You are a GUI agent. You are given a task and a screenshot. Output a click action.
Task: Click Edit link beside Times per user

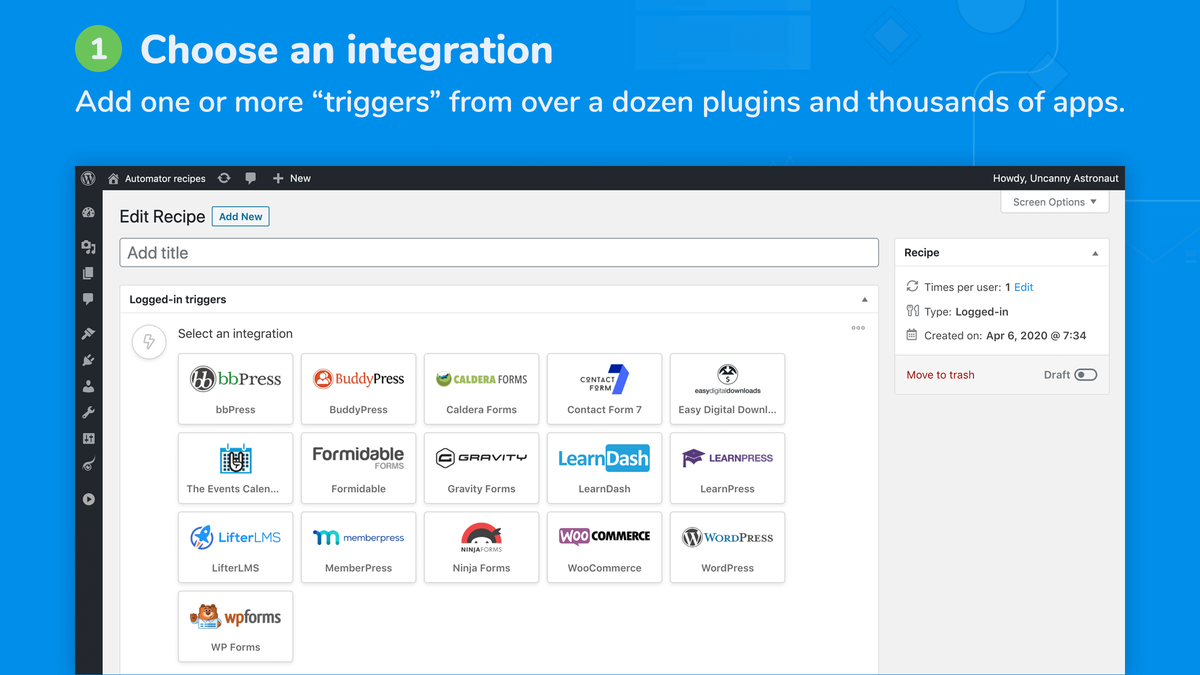pyautogui.click(x=1024, y=287)
